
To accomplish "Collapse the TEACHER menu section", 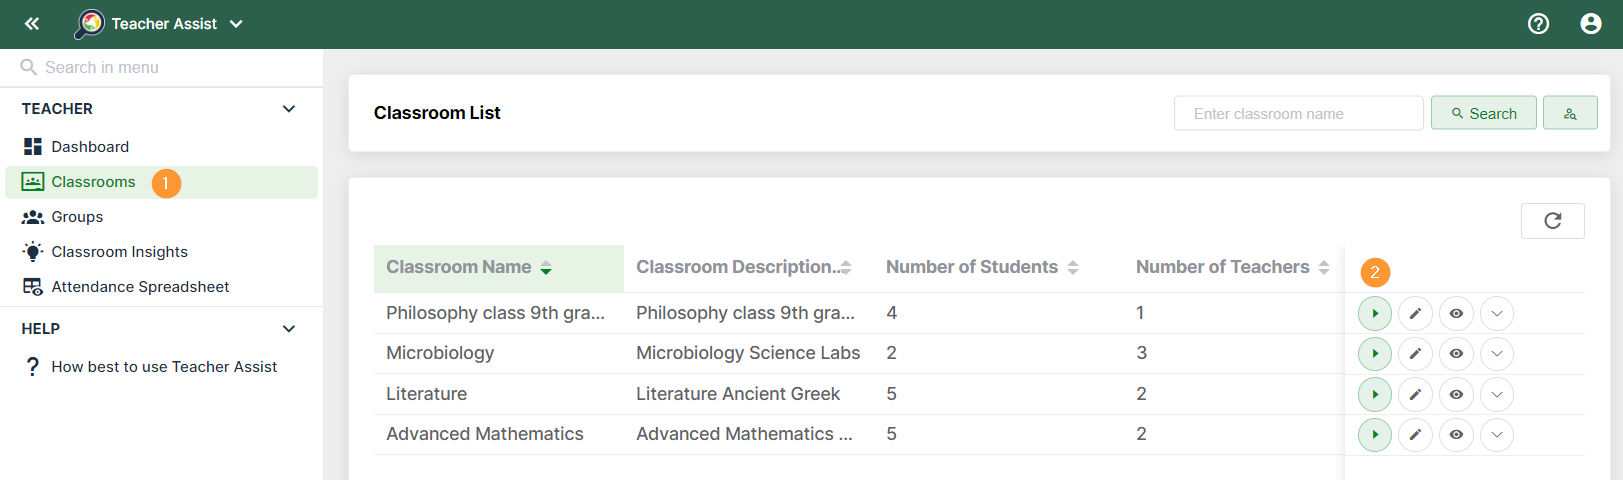I will click(x=288, y=109).
